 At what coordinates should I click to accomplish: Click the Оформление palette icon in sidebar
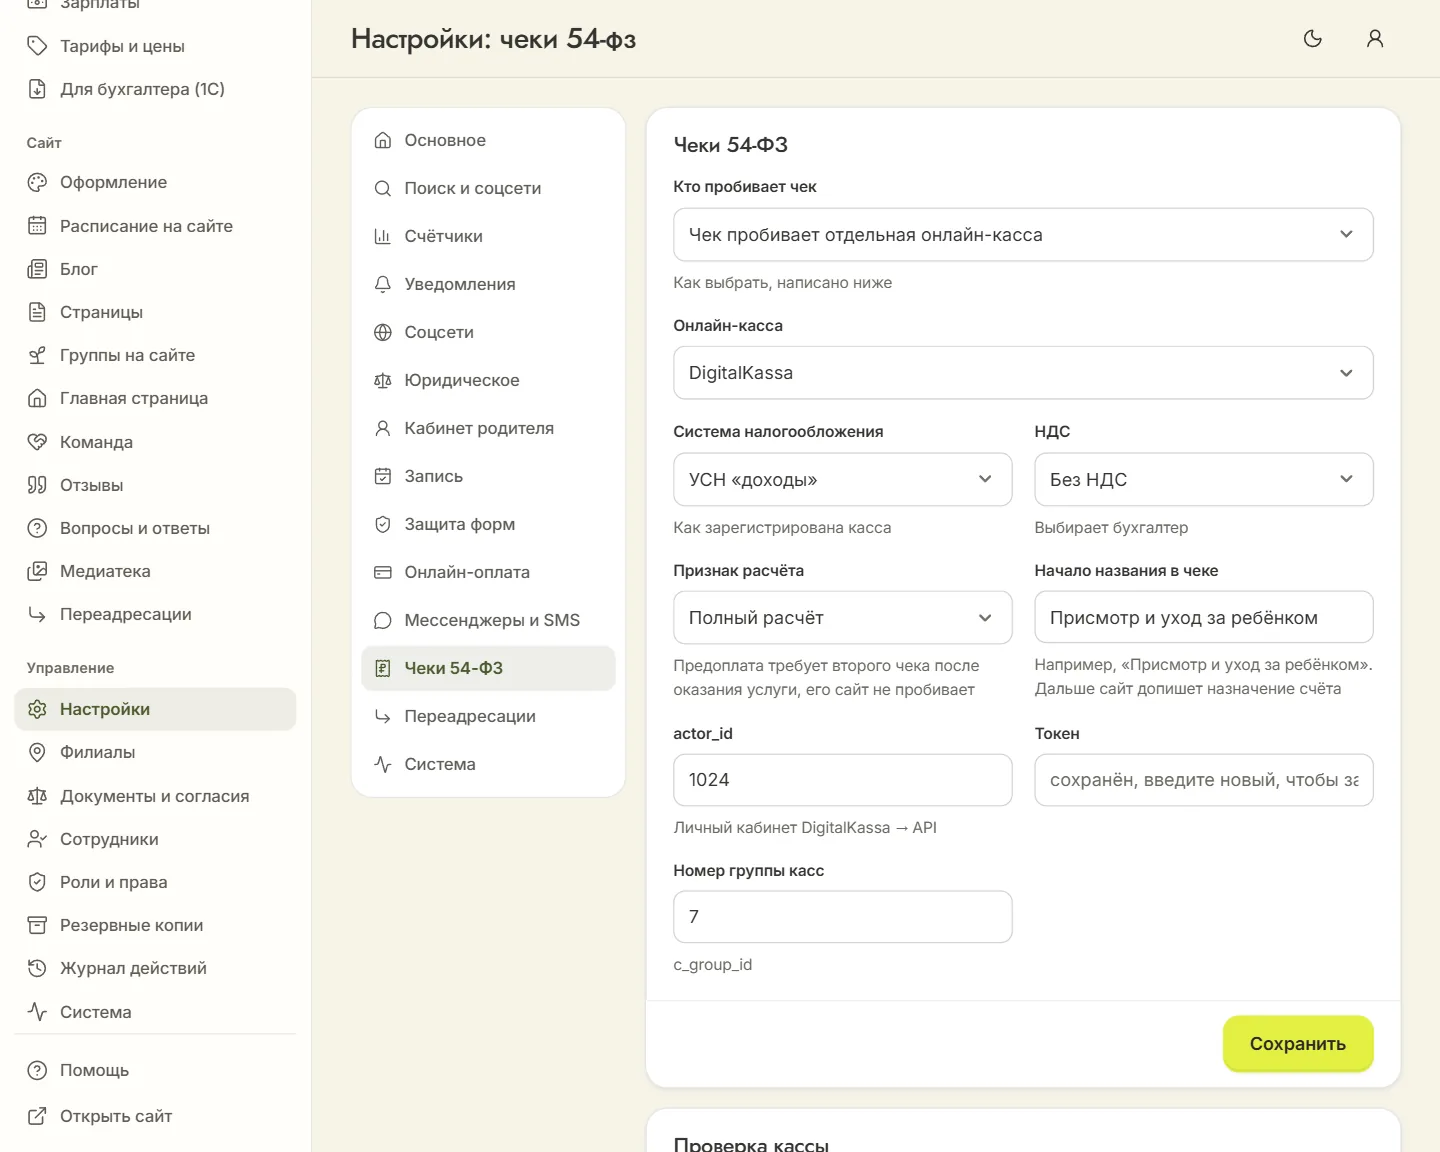coord(37,182)
